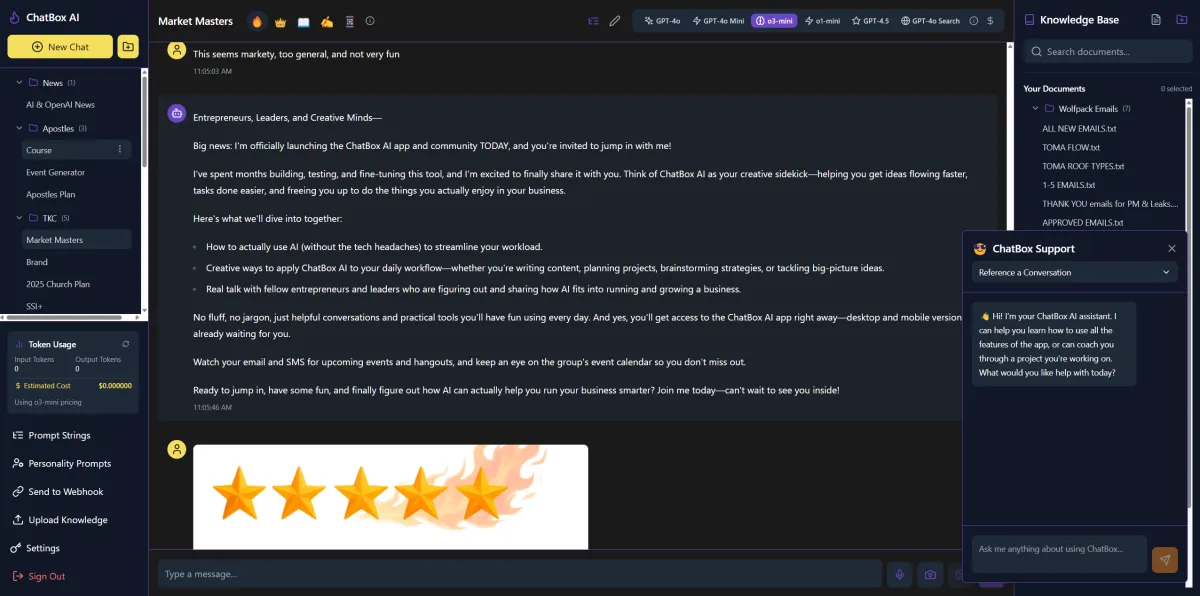Click the Search documents input field
The height and width of the screenshot is (596, 1200).
point(1107,52)
